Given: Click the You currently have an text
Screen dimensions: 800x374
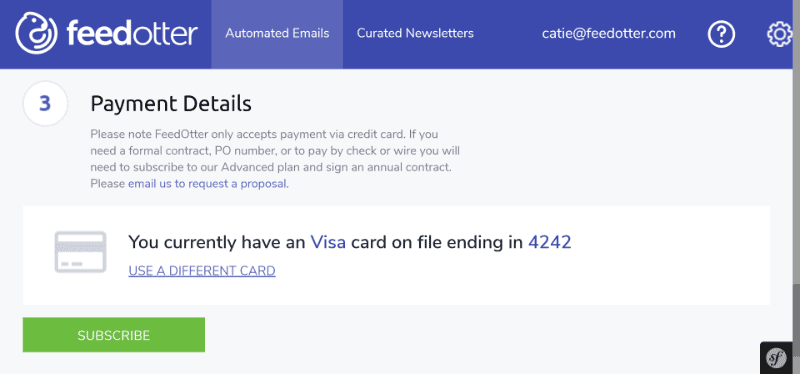Looking at the screenshot, I should coord(217,242).
